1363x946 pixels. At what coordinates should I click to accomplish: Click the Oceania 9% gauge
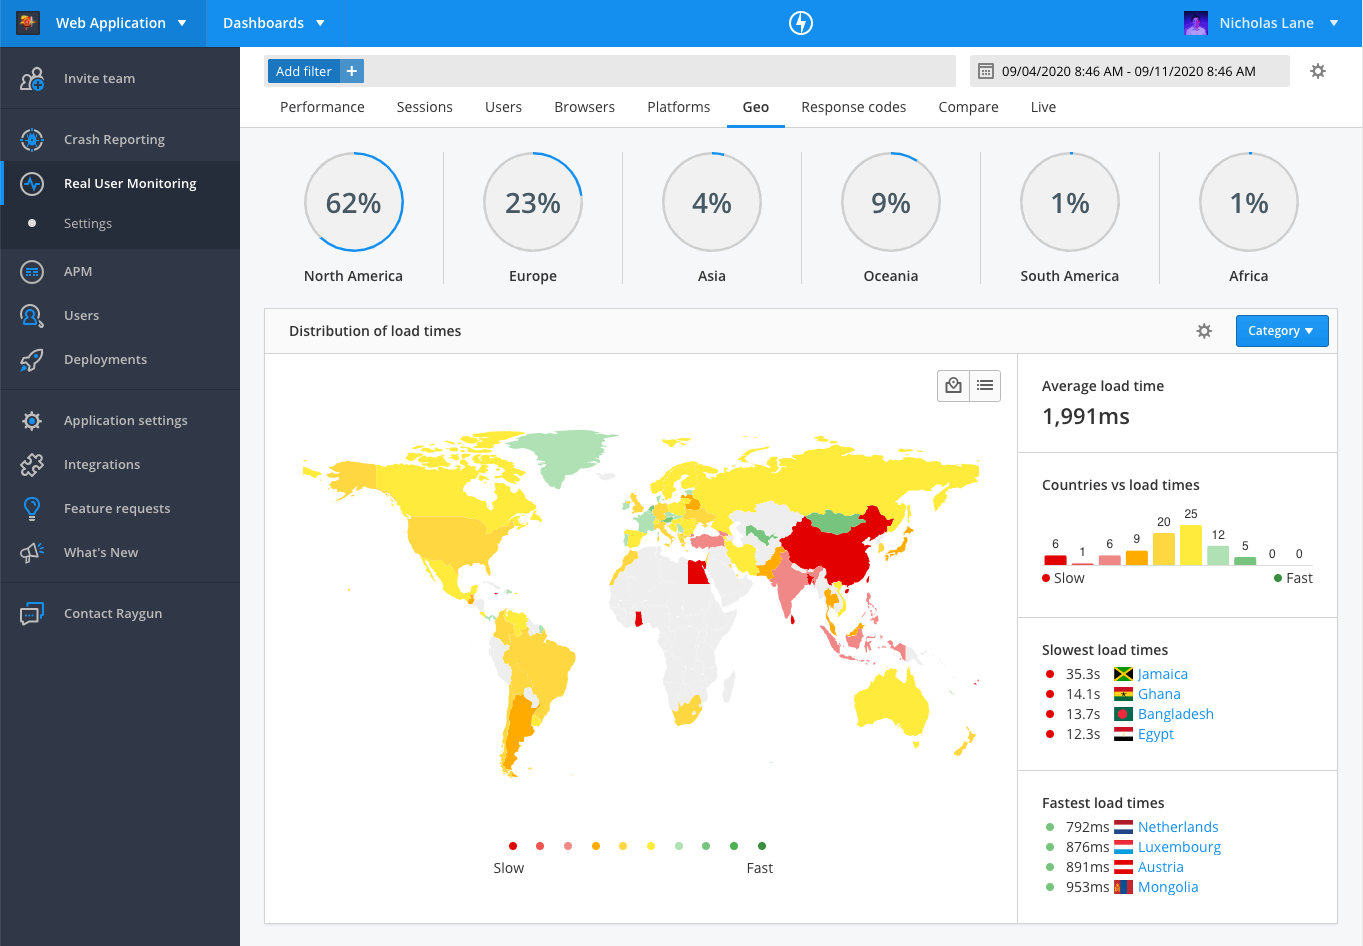click(891, 202)
